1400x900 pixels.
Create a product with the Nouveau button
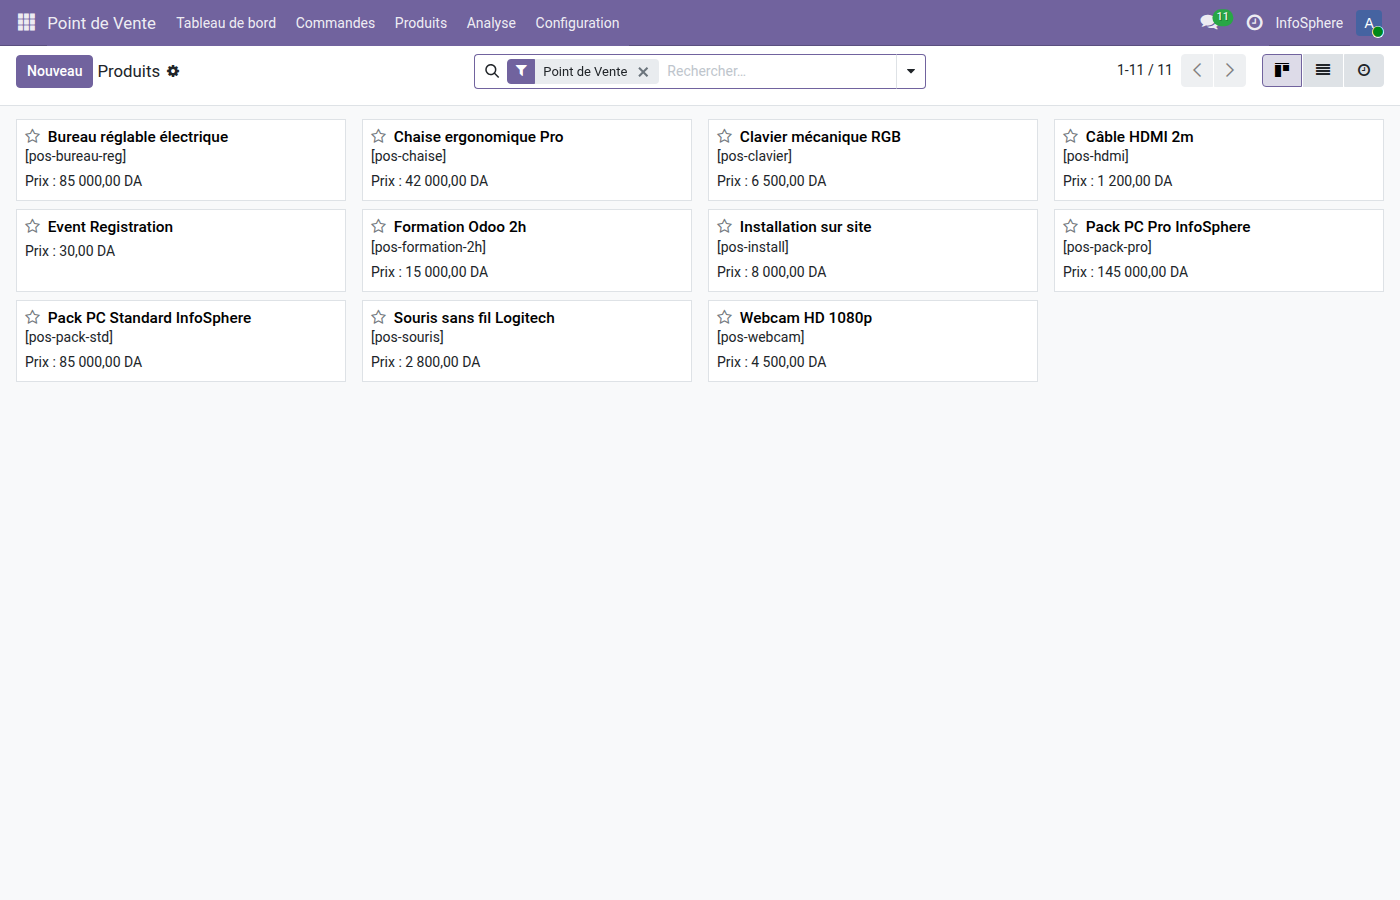click(54, 71)
